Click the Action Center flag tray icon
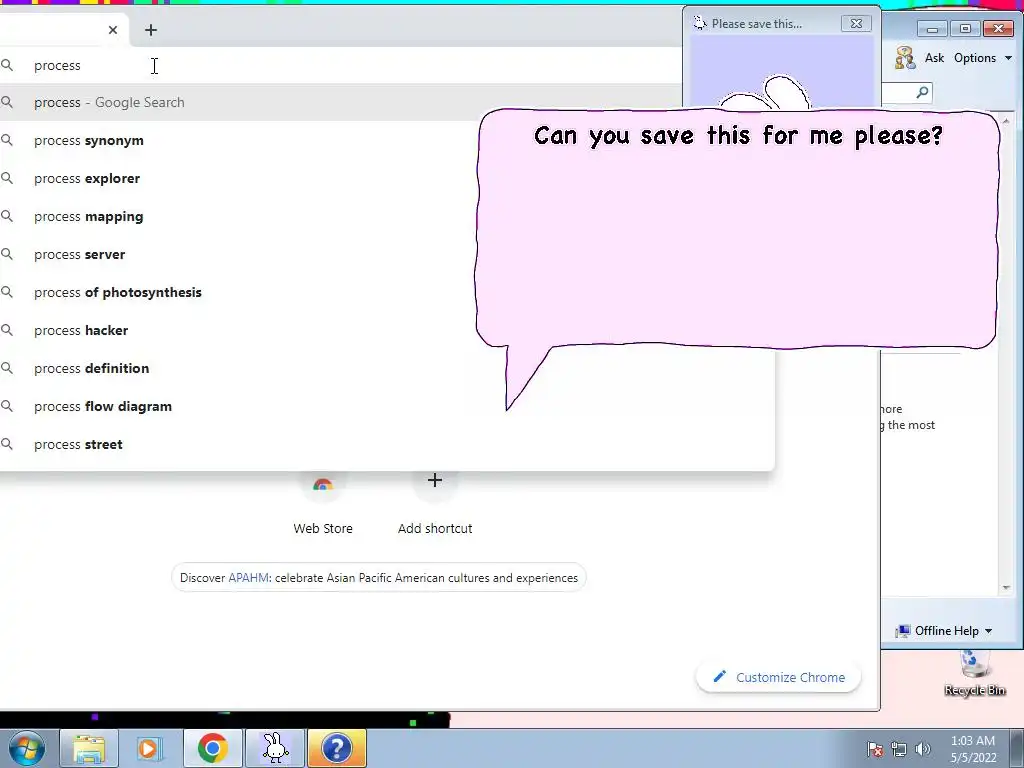This screenshot has width=1024, height=768. click(x=875, y=749)
